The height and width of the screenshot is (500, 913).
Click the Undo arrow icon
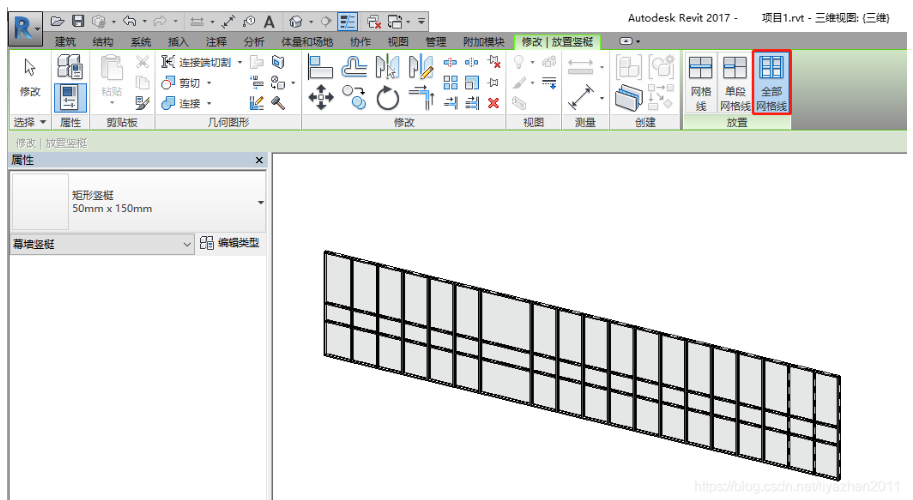pos(129,22)
